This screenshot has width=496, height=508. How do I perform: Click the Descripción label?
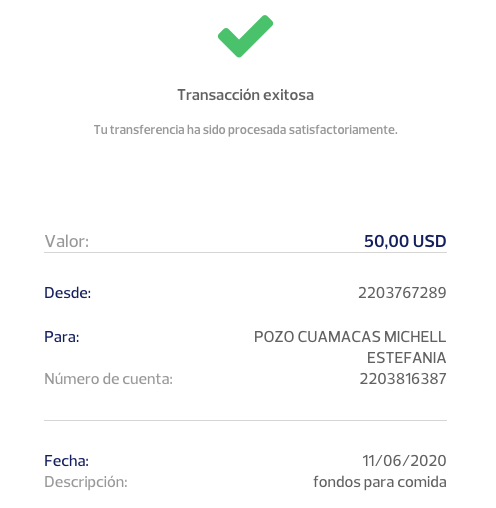[x=86, y=482]
